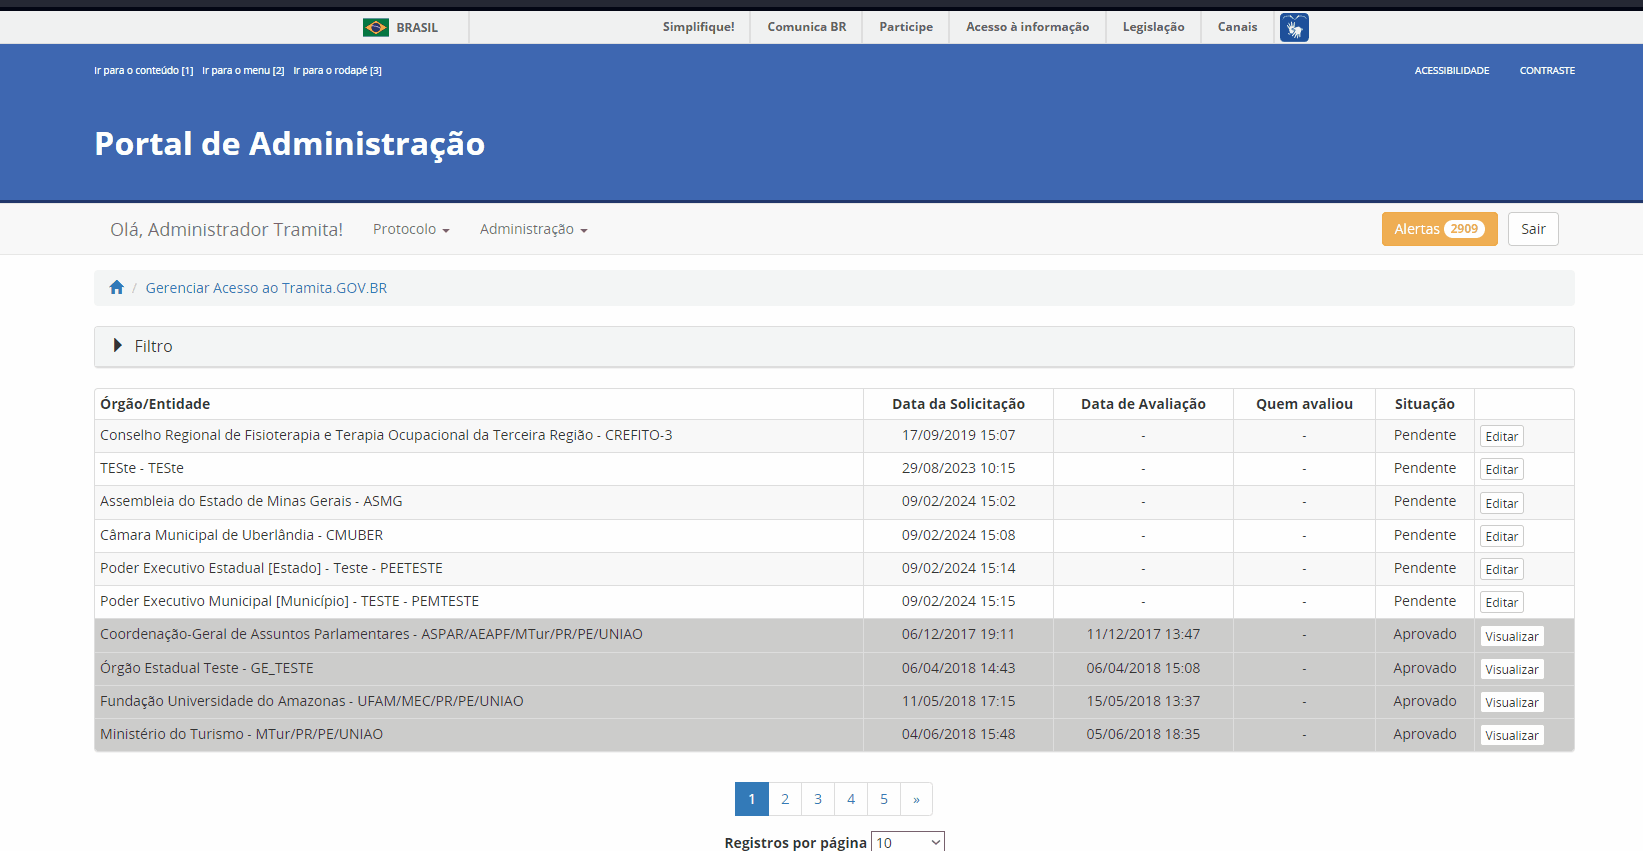The height and width of the screenshot is (851, 1643).
Task: Click Pendente status in CMUBER row
Action: (1425, 535)
